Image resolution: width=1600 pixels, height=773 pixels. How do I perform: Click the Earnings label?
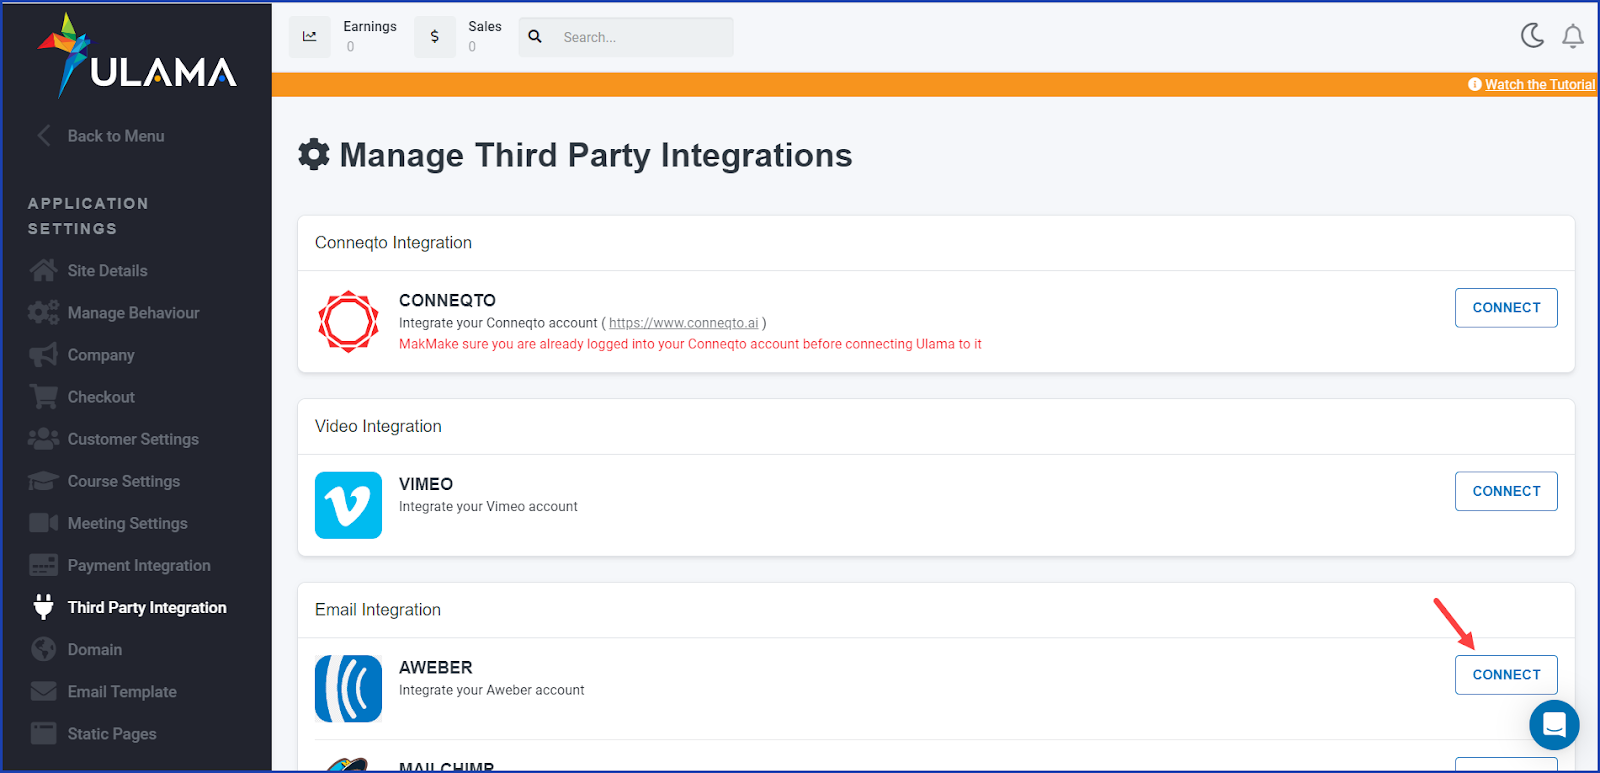[x=370, y=27]
